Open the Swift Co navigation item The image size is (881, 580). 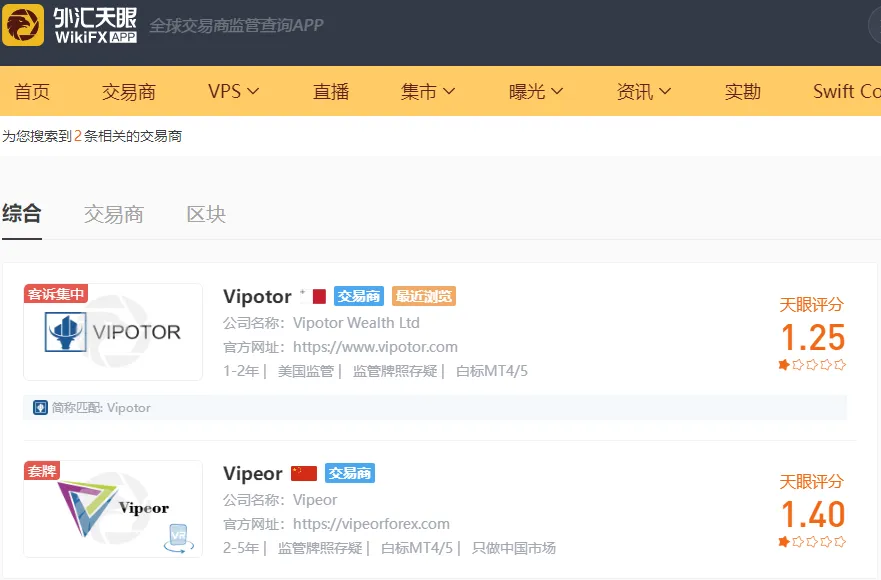(x=846, y=91)
